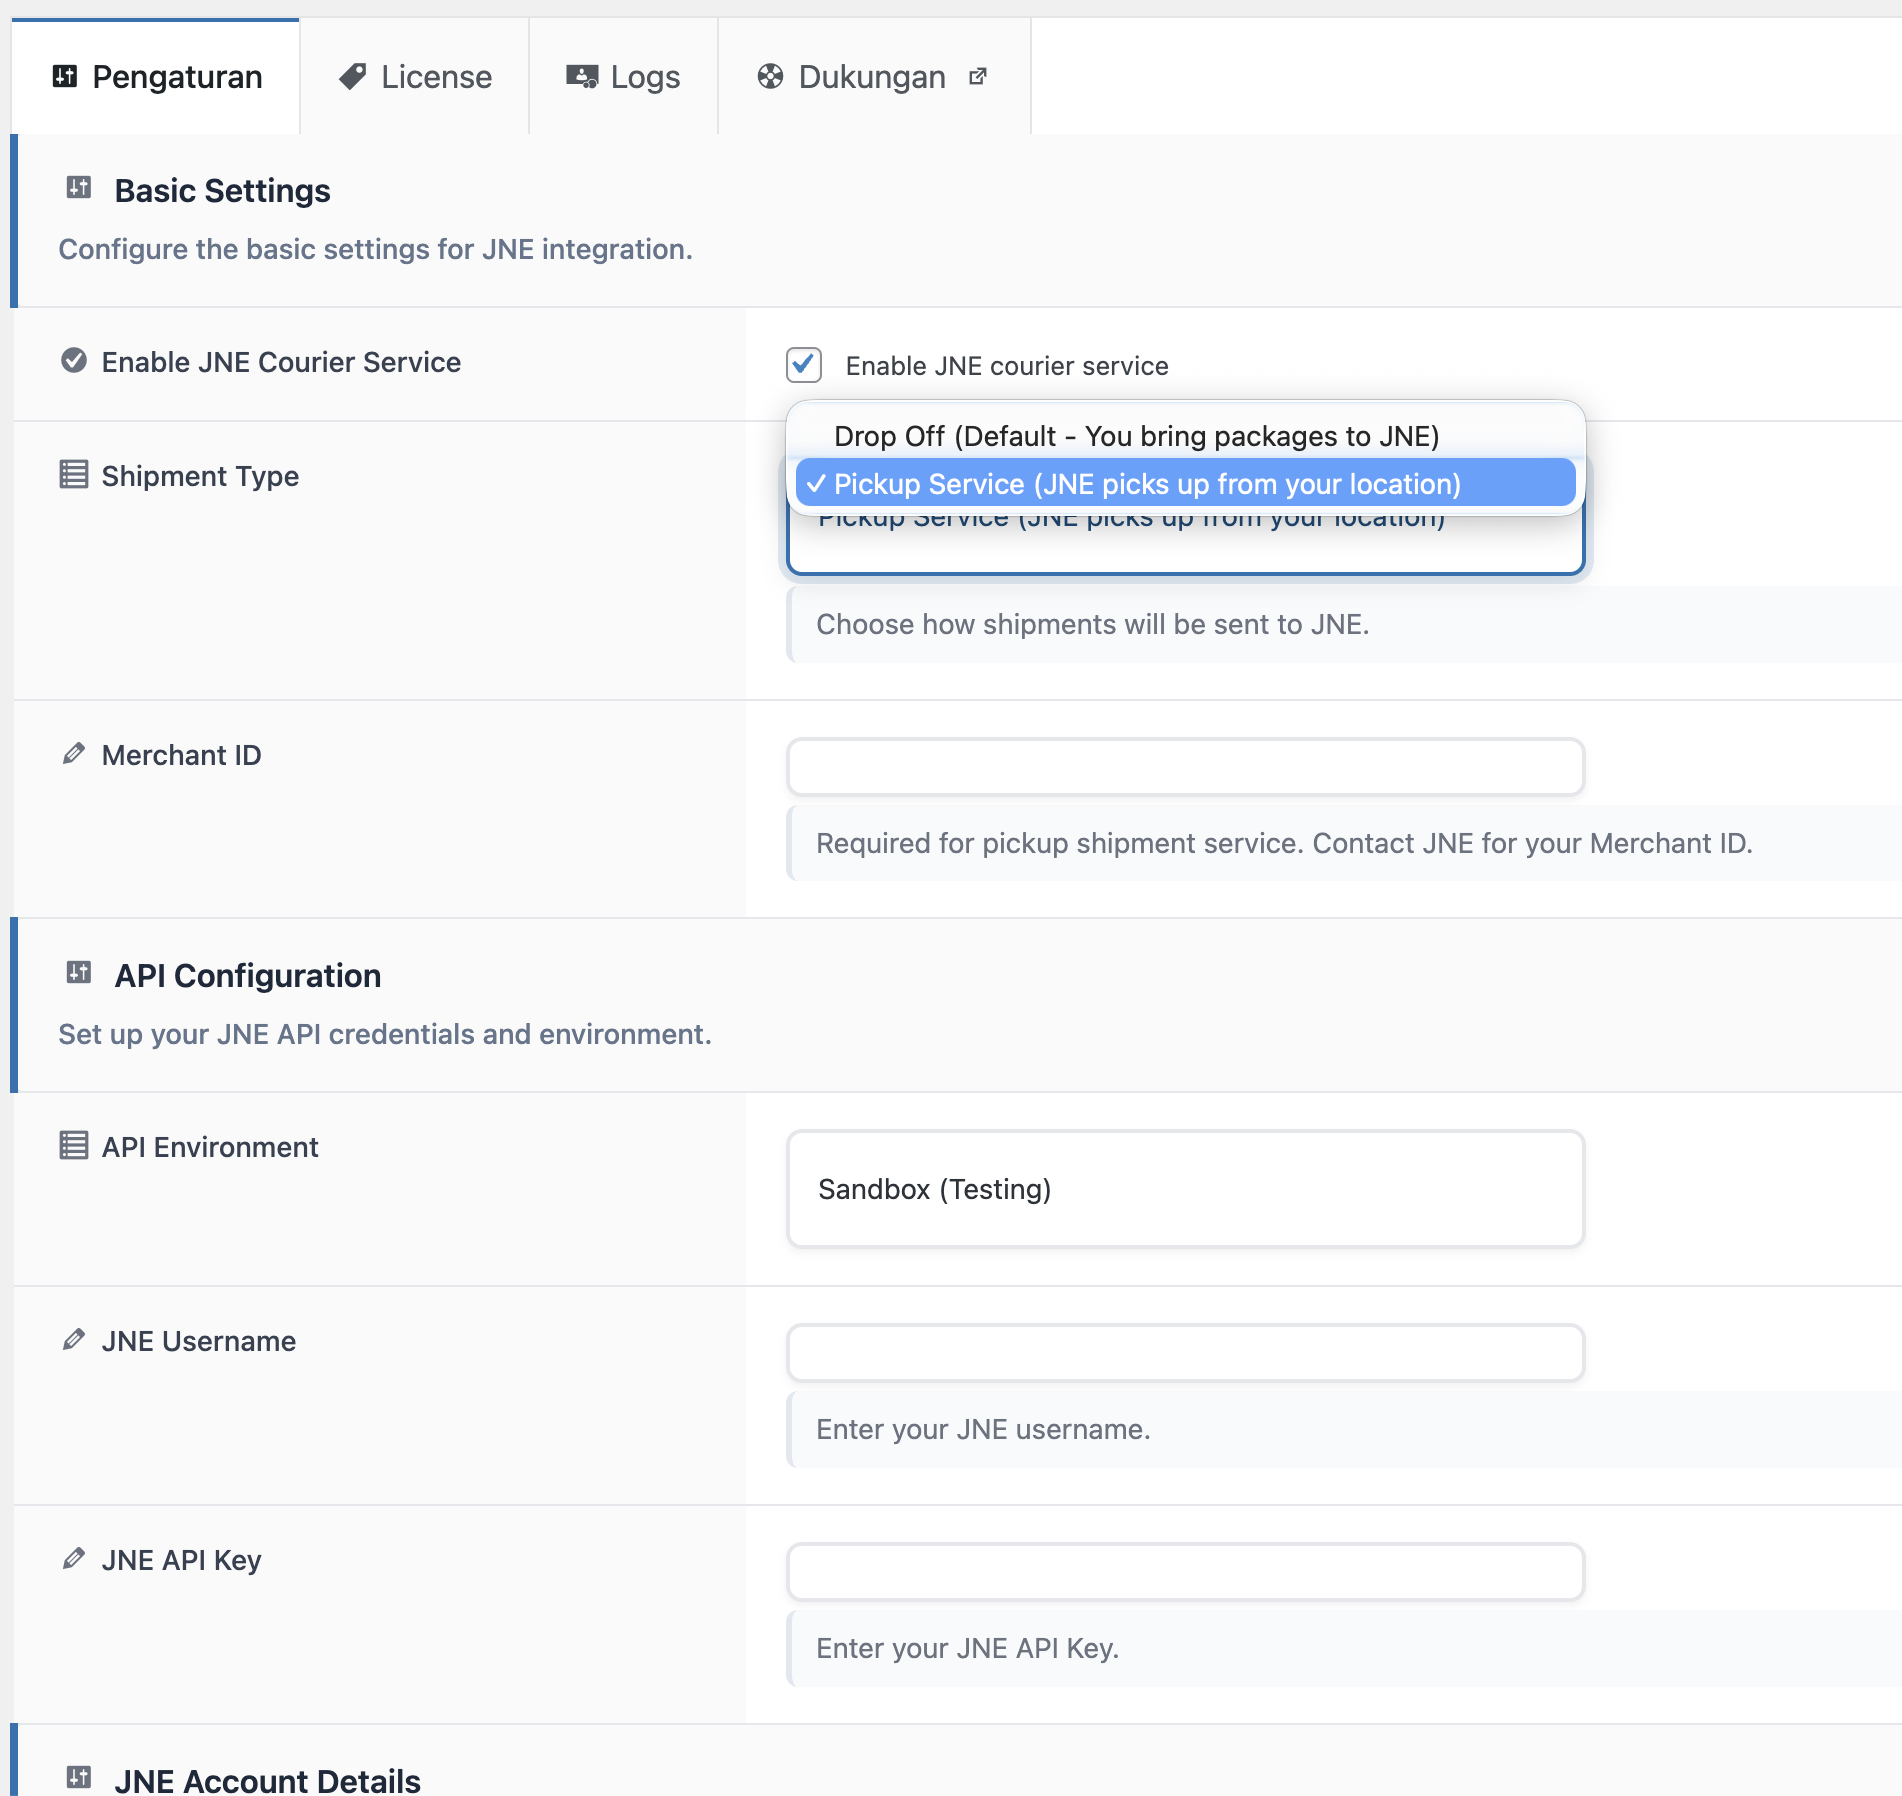1902x1796 pixels.
Task: Choose Drop Off option in Shipment Type list
Action: coord(1136,436)
